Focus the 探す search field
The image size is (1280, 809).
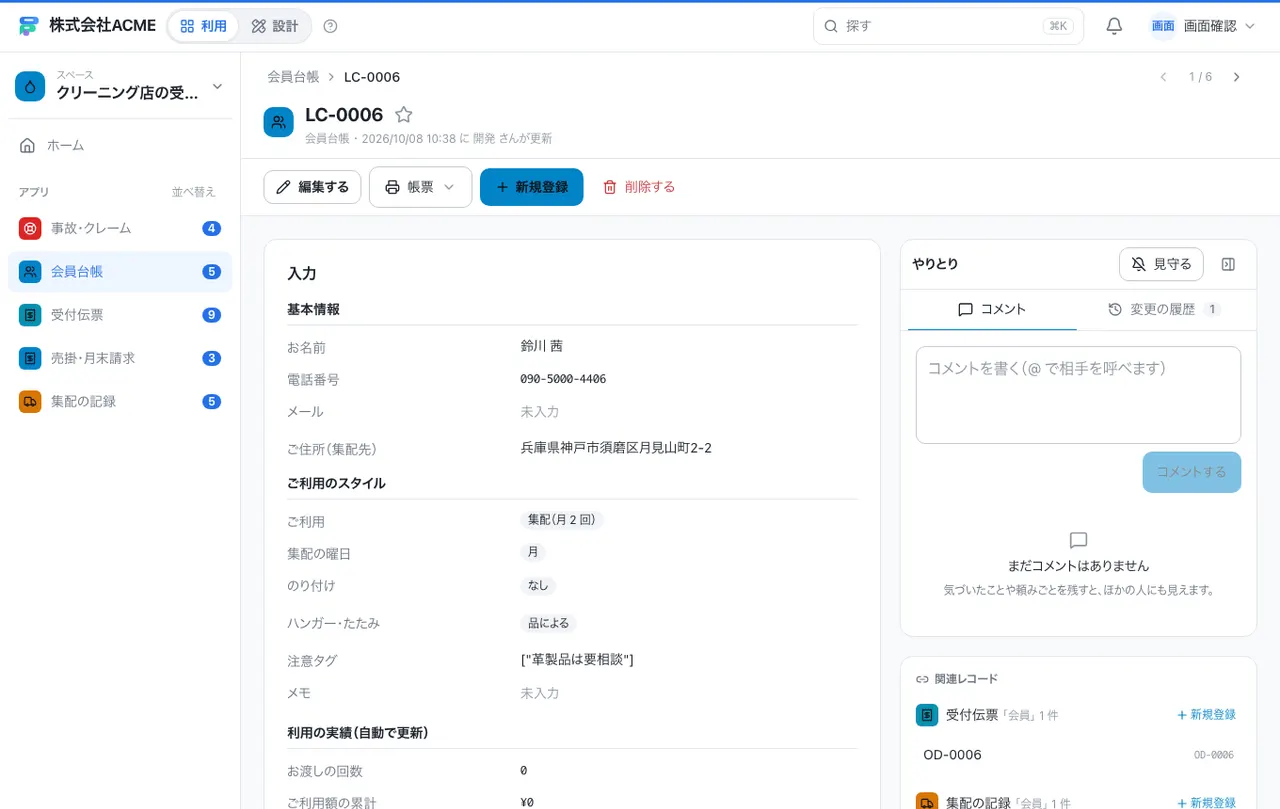tap(948, 26)
